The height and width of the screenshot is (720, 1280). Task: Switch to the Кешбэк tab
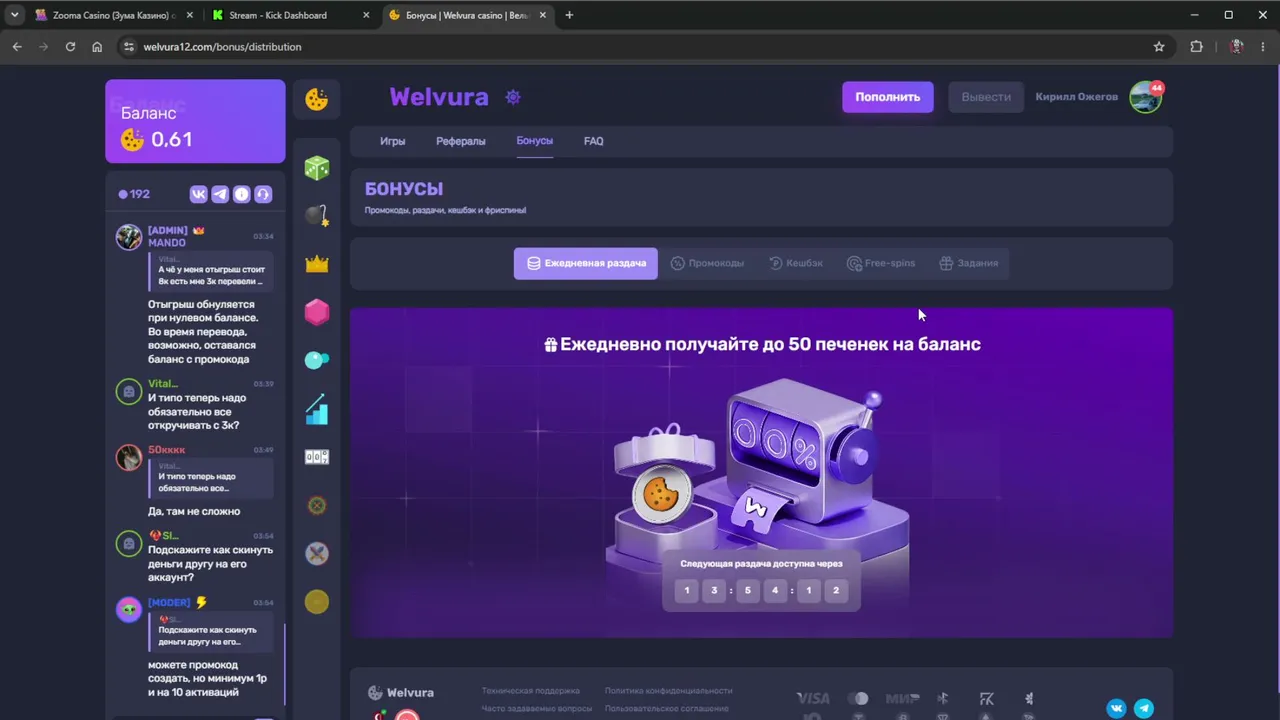(796, 263)
